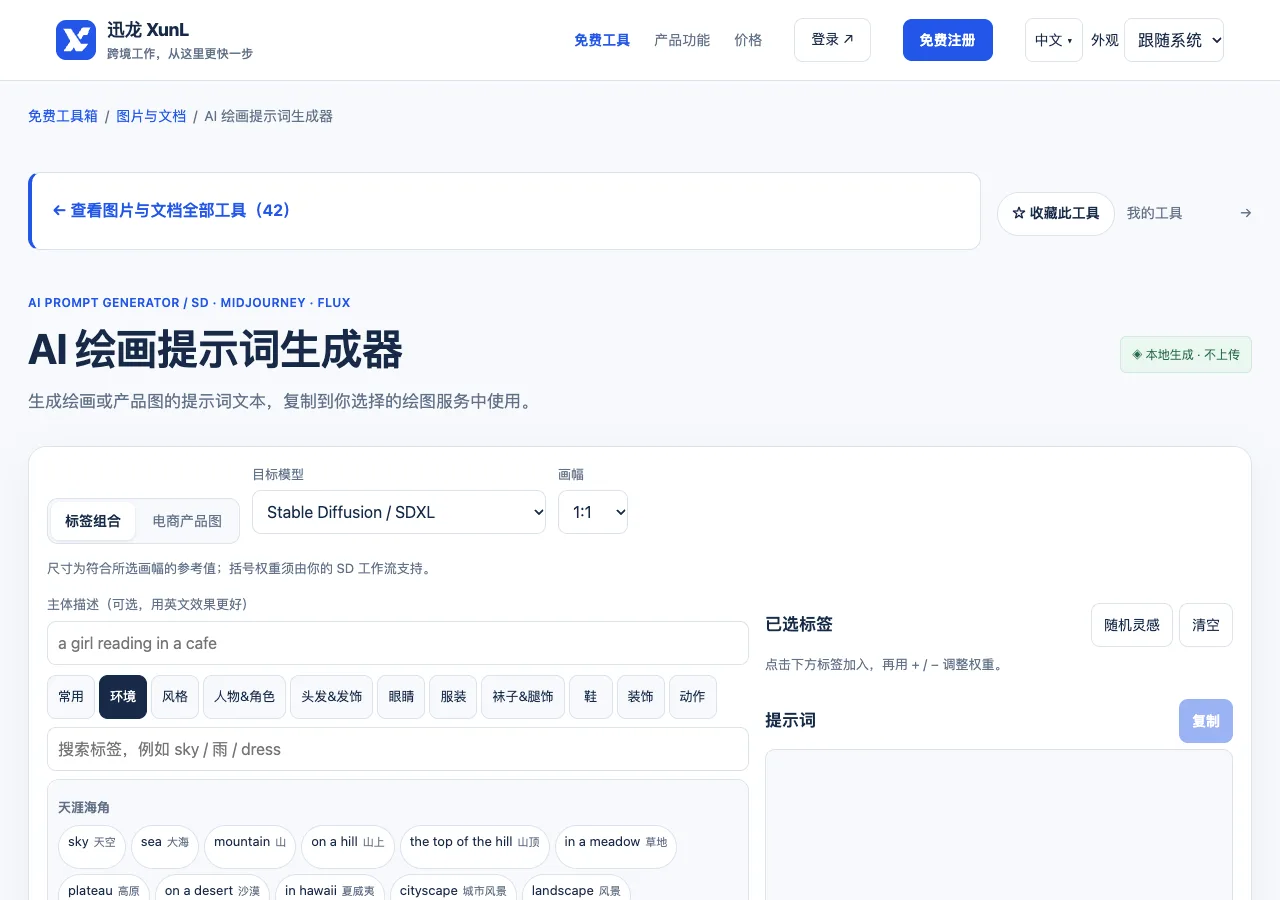This screenshot has height=900, width=1280.
Task: Open the 价格 pricing page
Action: point(748,40)
